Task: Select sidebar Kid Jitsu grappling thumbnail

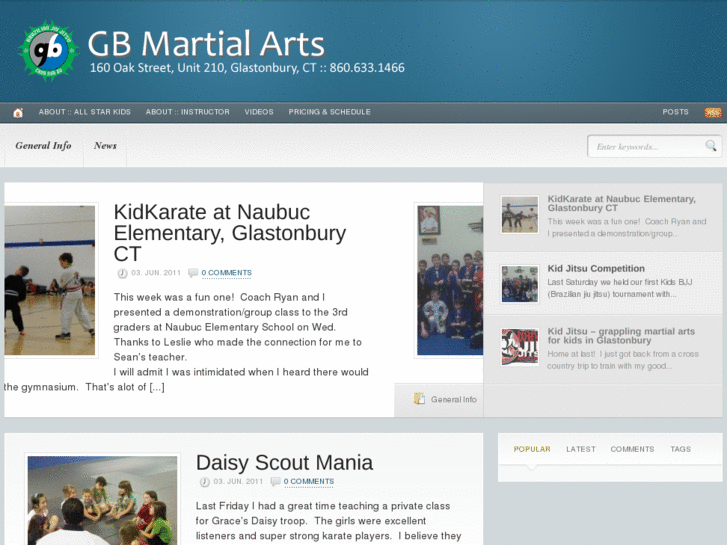Action: [x=520, y=346]
